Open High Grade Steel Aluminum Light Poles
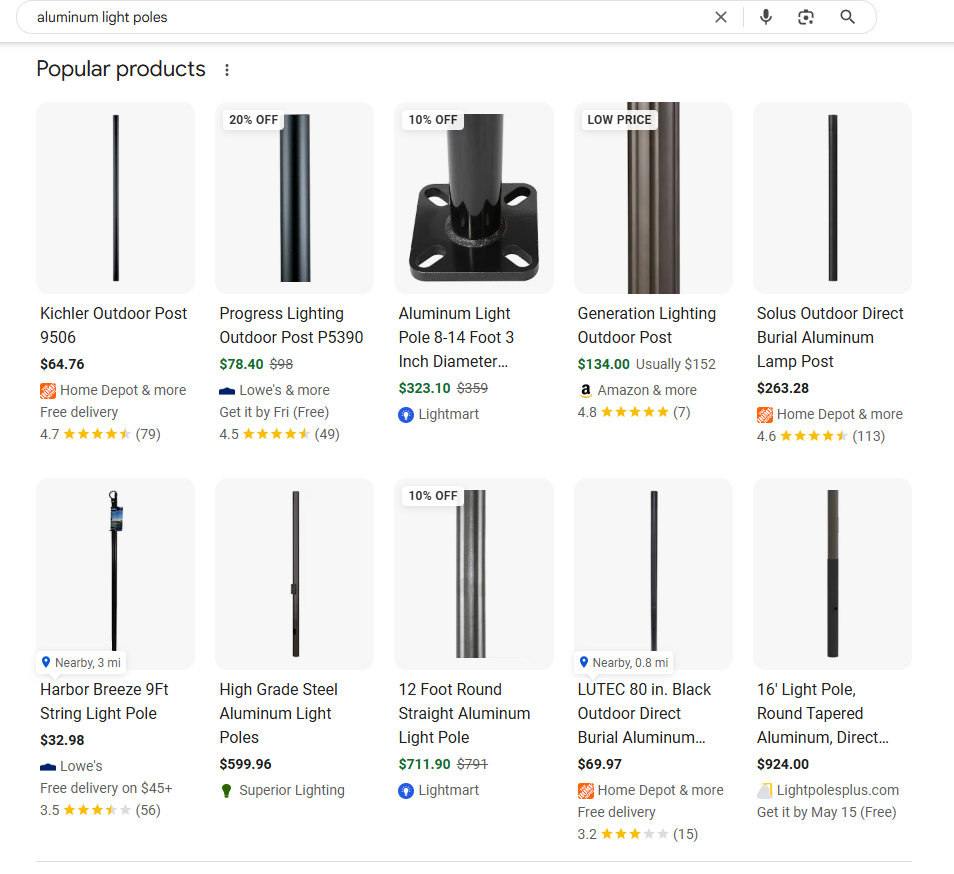Screen dimensions: 954x874 pos(278,713)
